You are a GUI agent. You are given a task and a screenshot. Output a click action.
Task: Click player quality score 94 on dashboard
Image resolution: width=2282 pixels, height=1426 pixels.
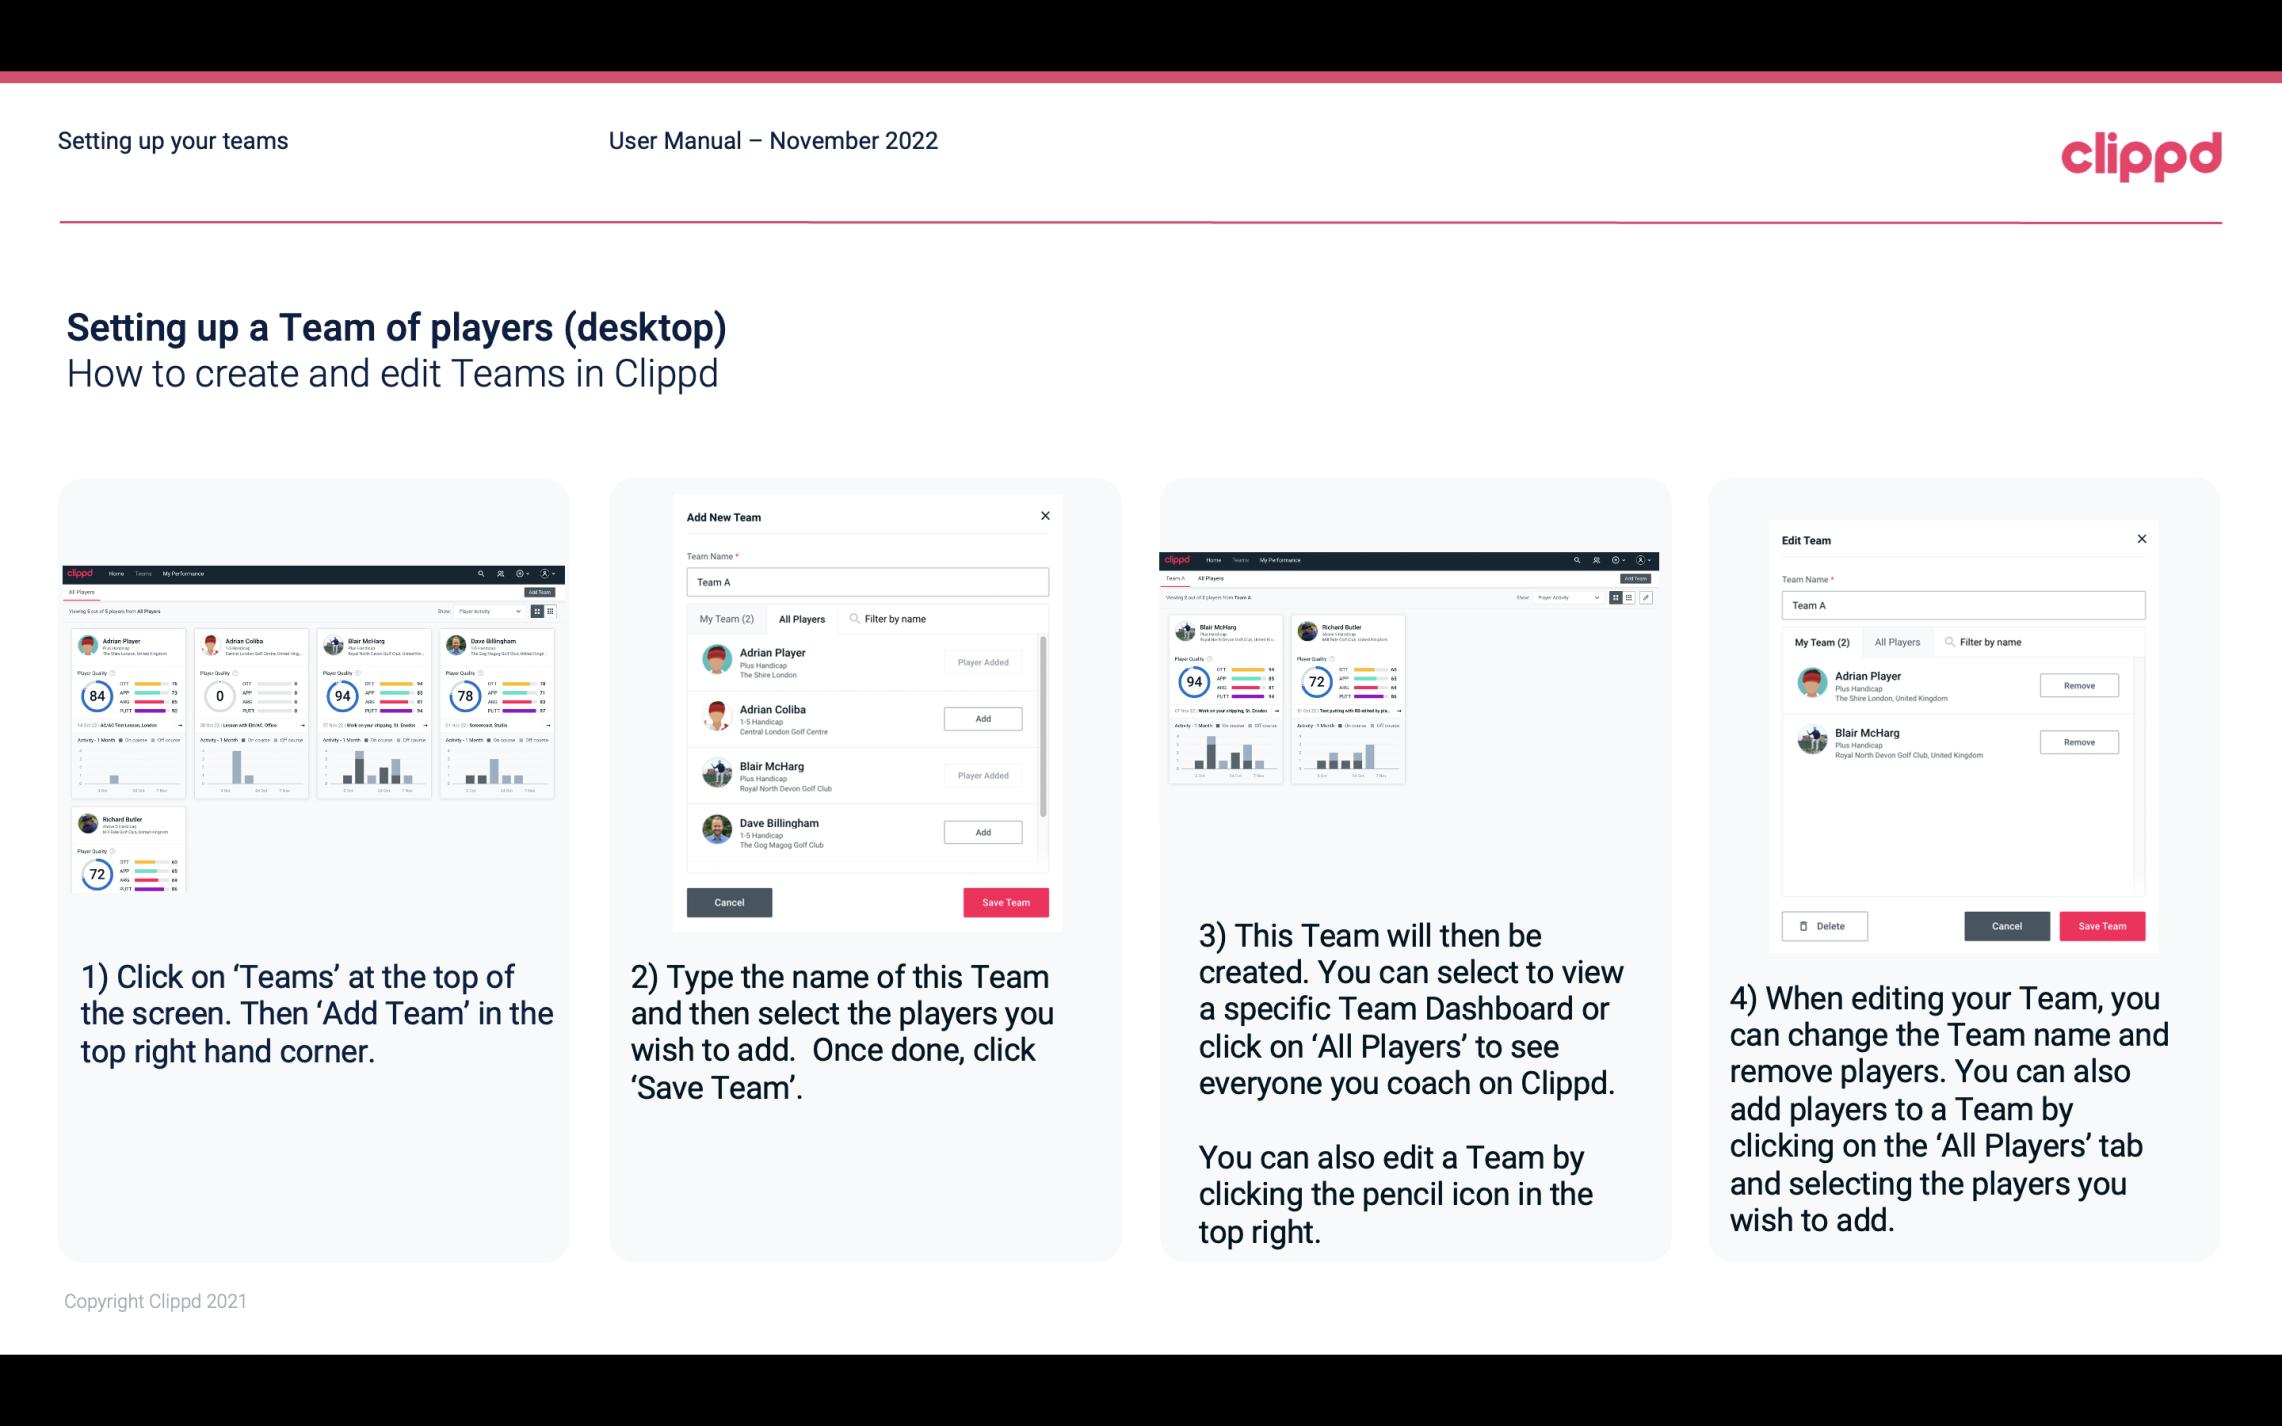click(x=340, y=695)
